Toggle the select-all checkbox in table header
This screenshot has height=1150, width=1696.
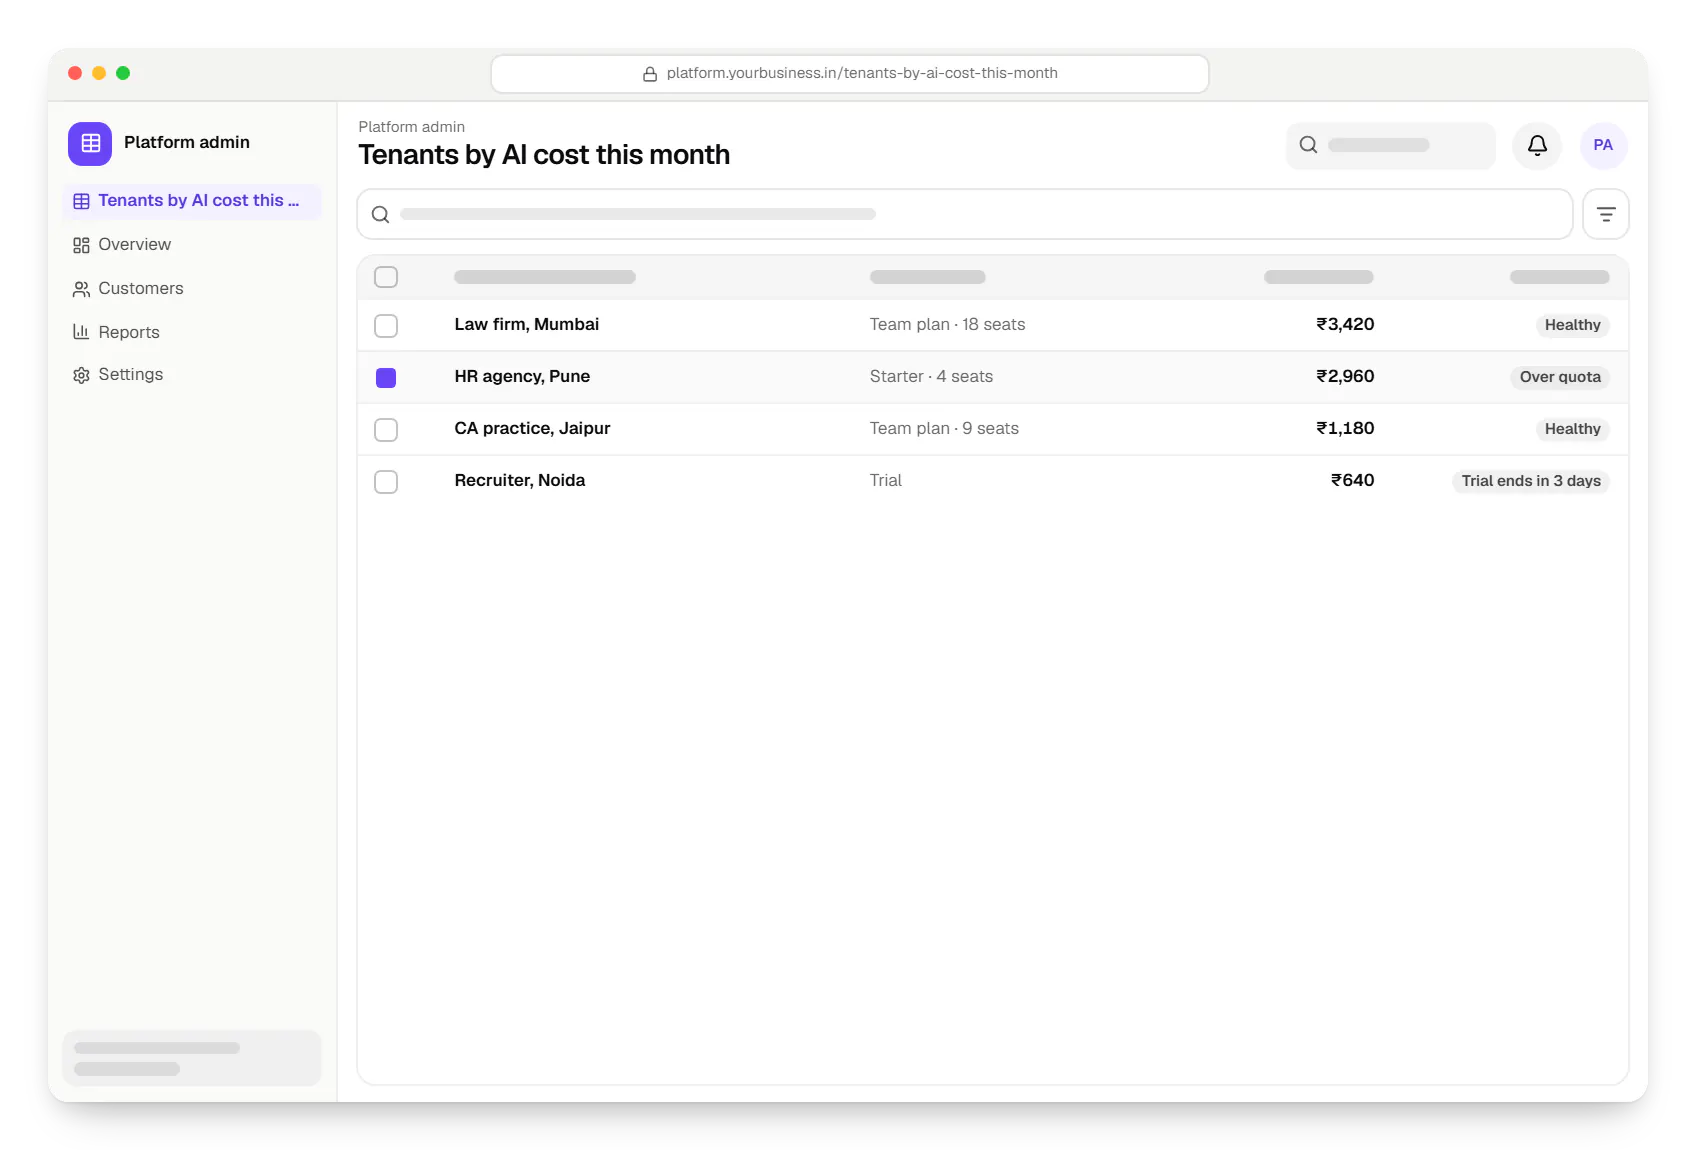coord(386,277)
